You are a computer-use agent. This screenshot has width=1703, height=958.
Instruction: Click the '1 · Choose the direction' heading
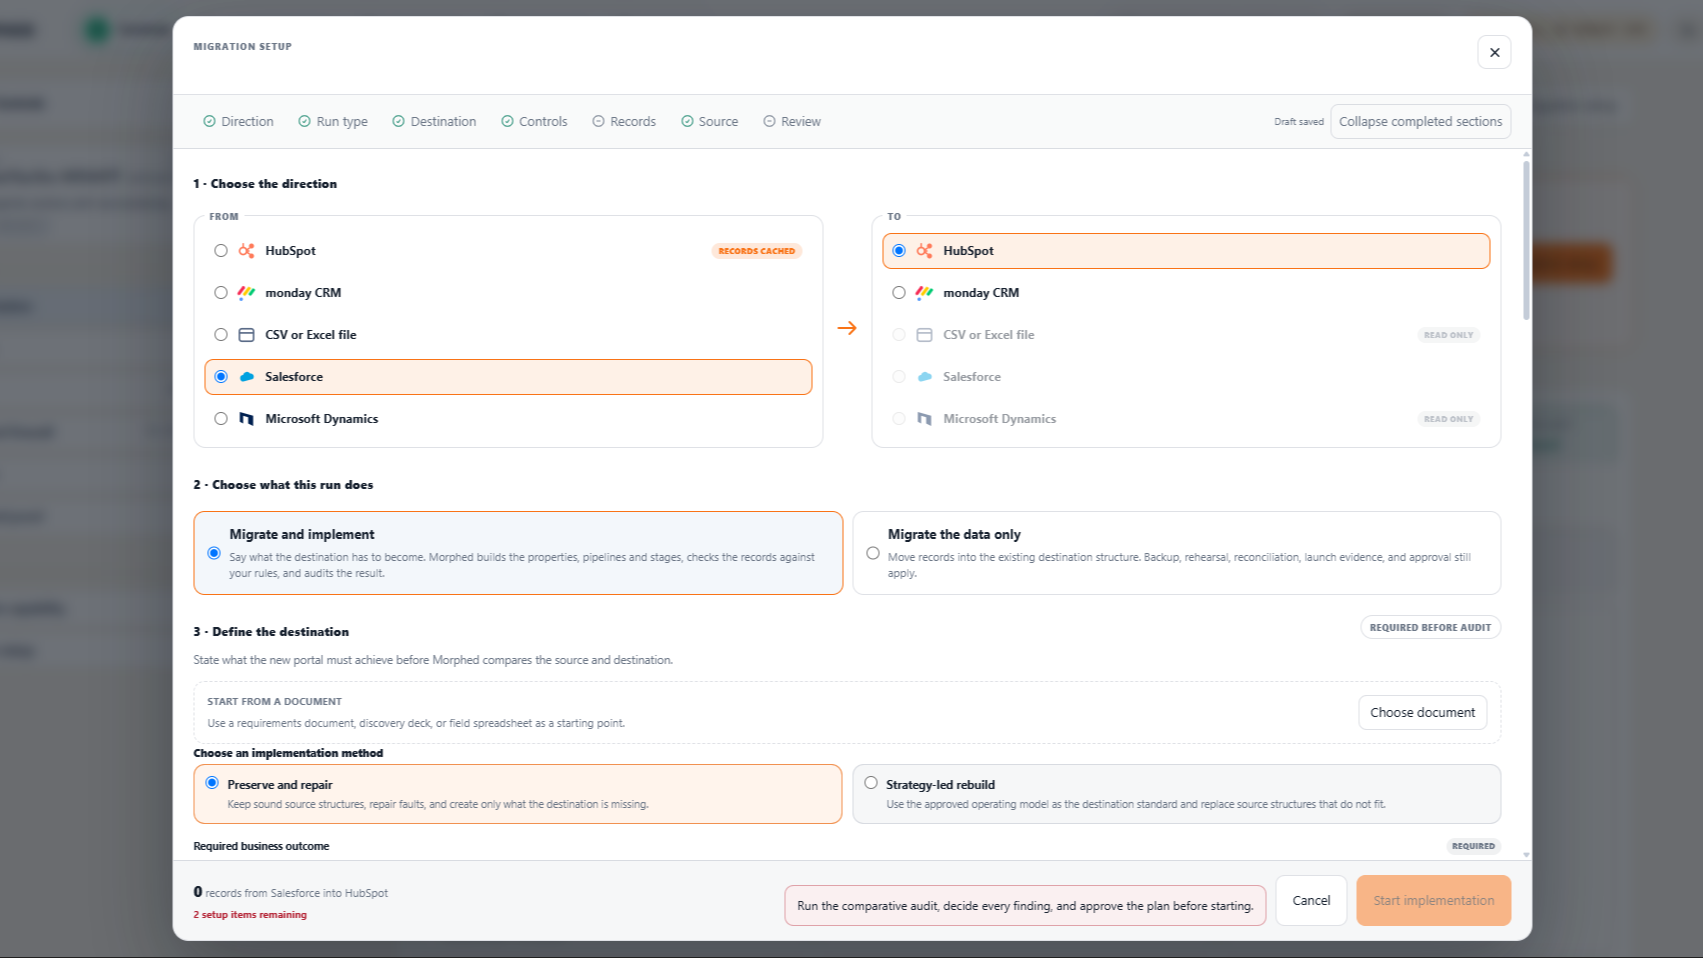click(265, 184)
